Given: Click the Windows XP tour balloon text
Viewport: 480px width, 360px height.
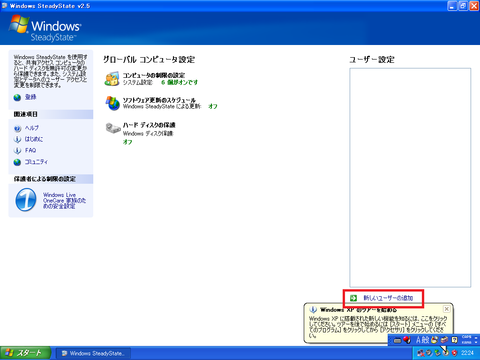Looking at the screenshot, I should [378, 327].
